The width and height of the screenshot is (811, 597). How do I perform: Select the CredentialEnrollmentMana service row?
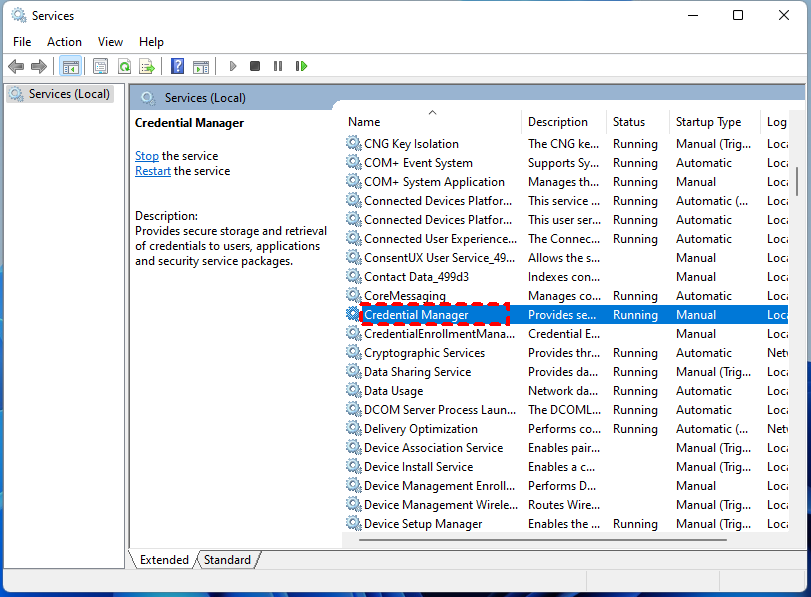coord(565,334)
